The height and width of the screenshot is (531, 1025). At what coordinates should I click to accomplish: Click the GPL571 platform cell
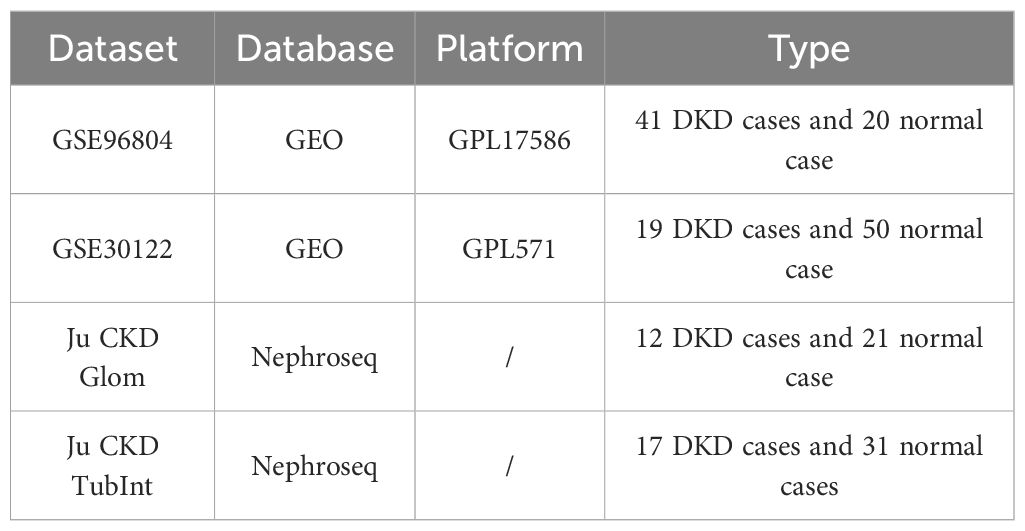point(510,249)
